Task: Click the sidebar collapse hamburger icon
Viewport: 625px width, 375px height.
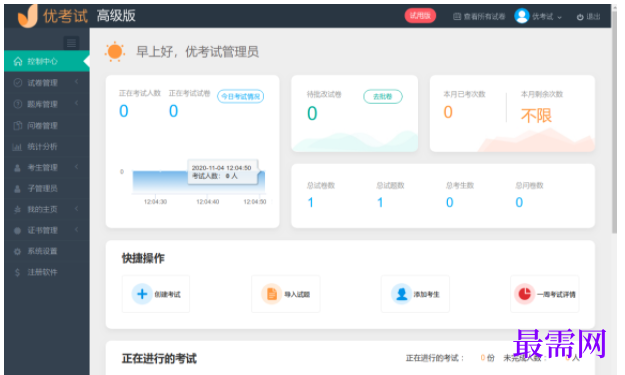Action: (71, 43)
